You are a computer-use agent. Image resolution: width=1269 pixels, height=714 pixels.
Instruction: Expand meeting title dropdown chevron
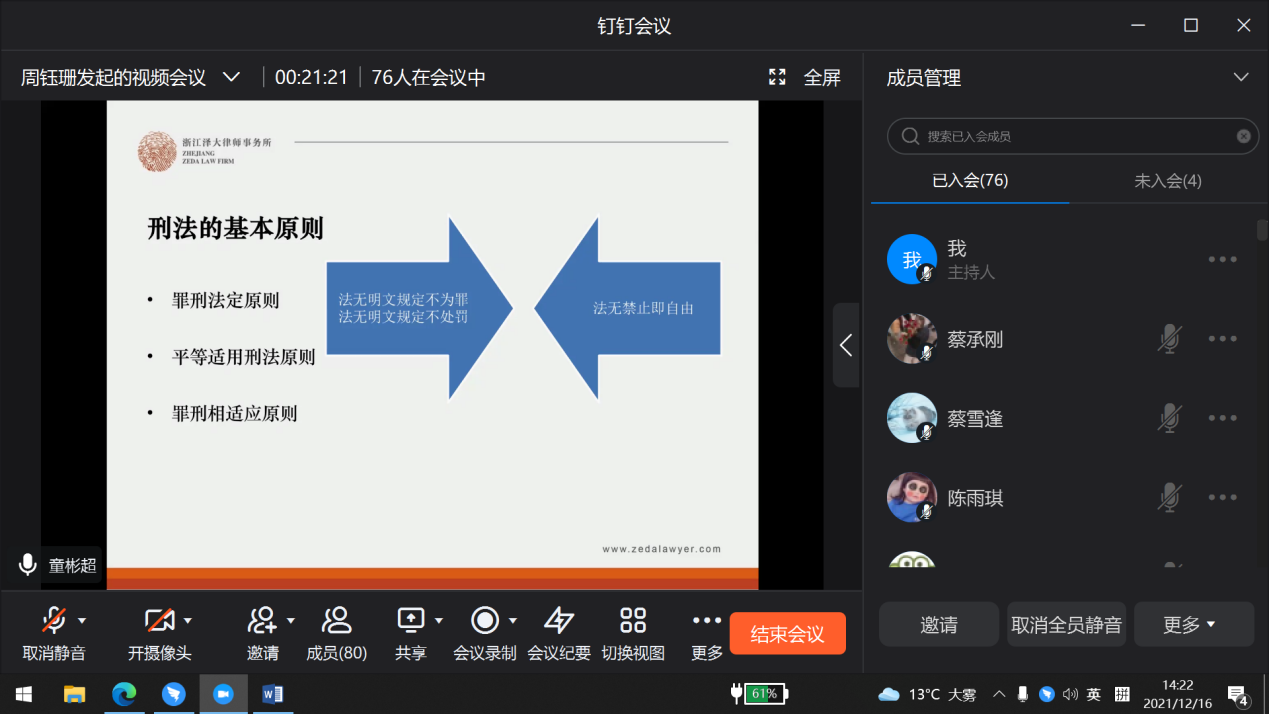tap(231, 77)
